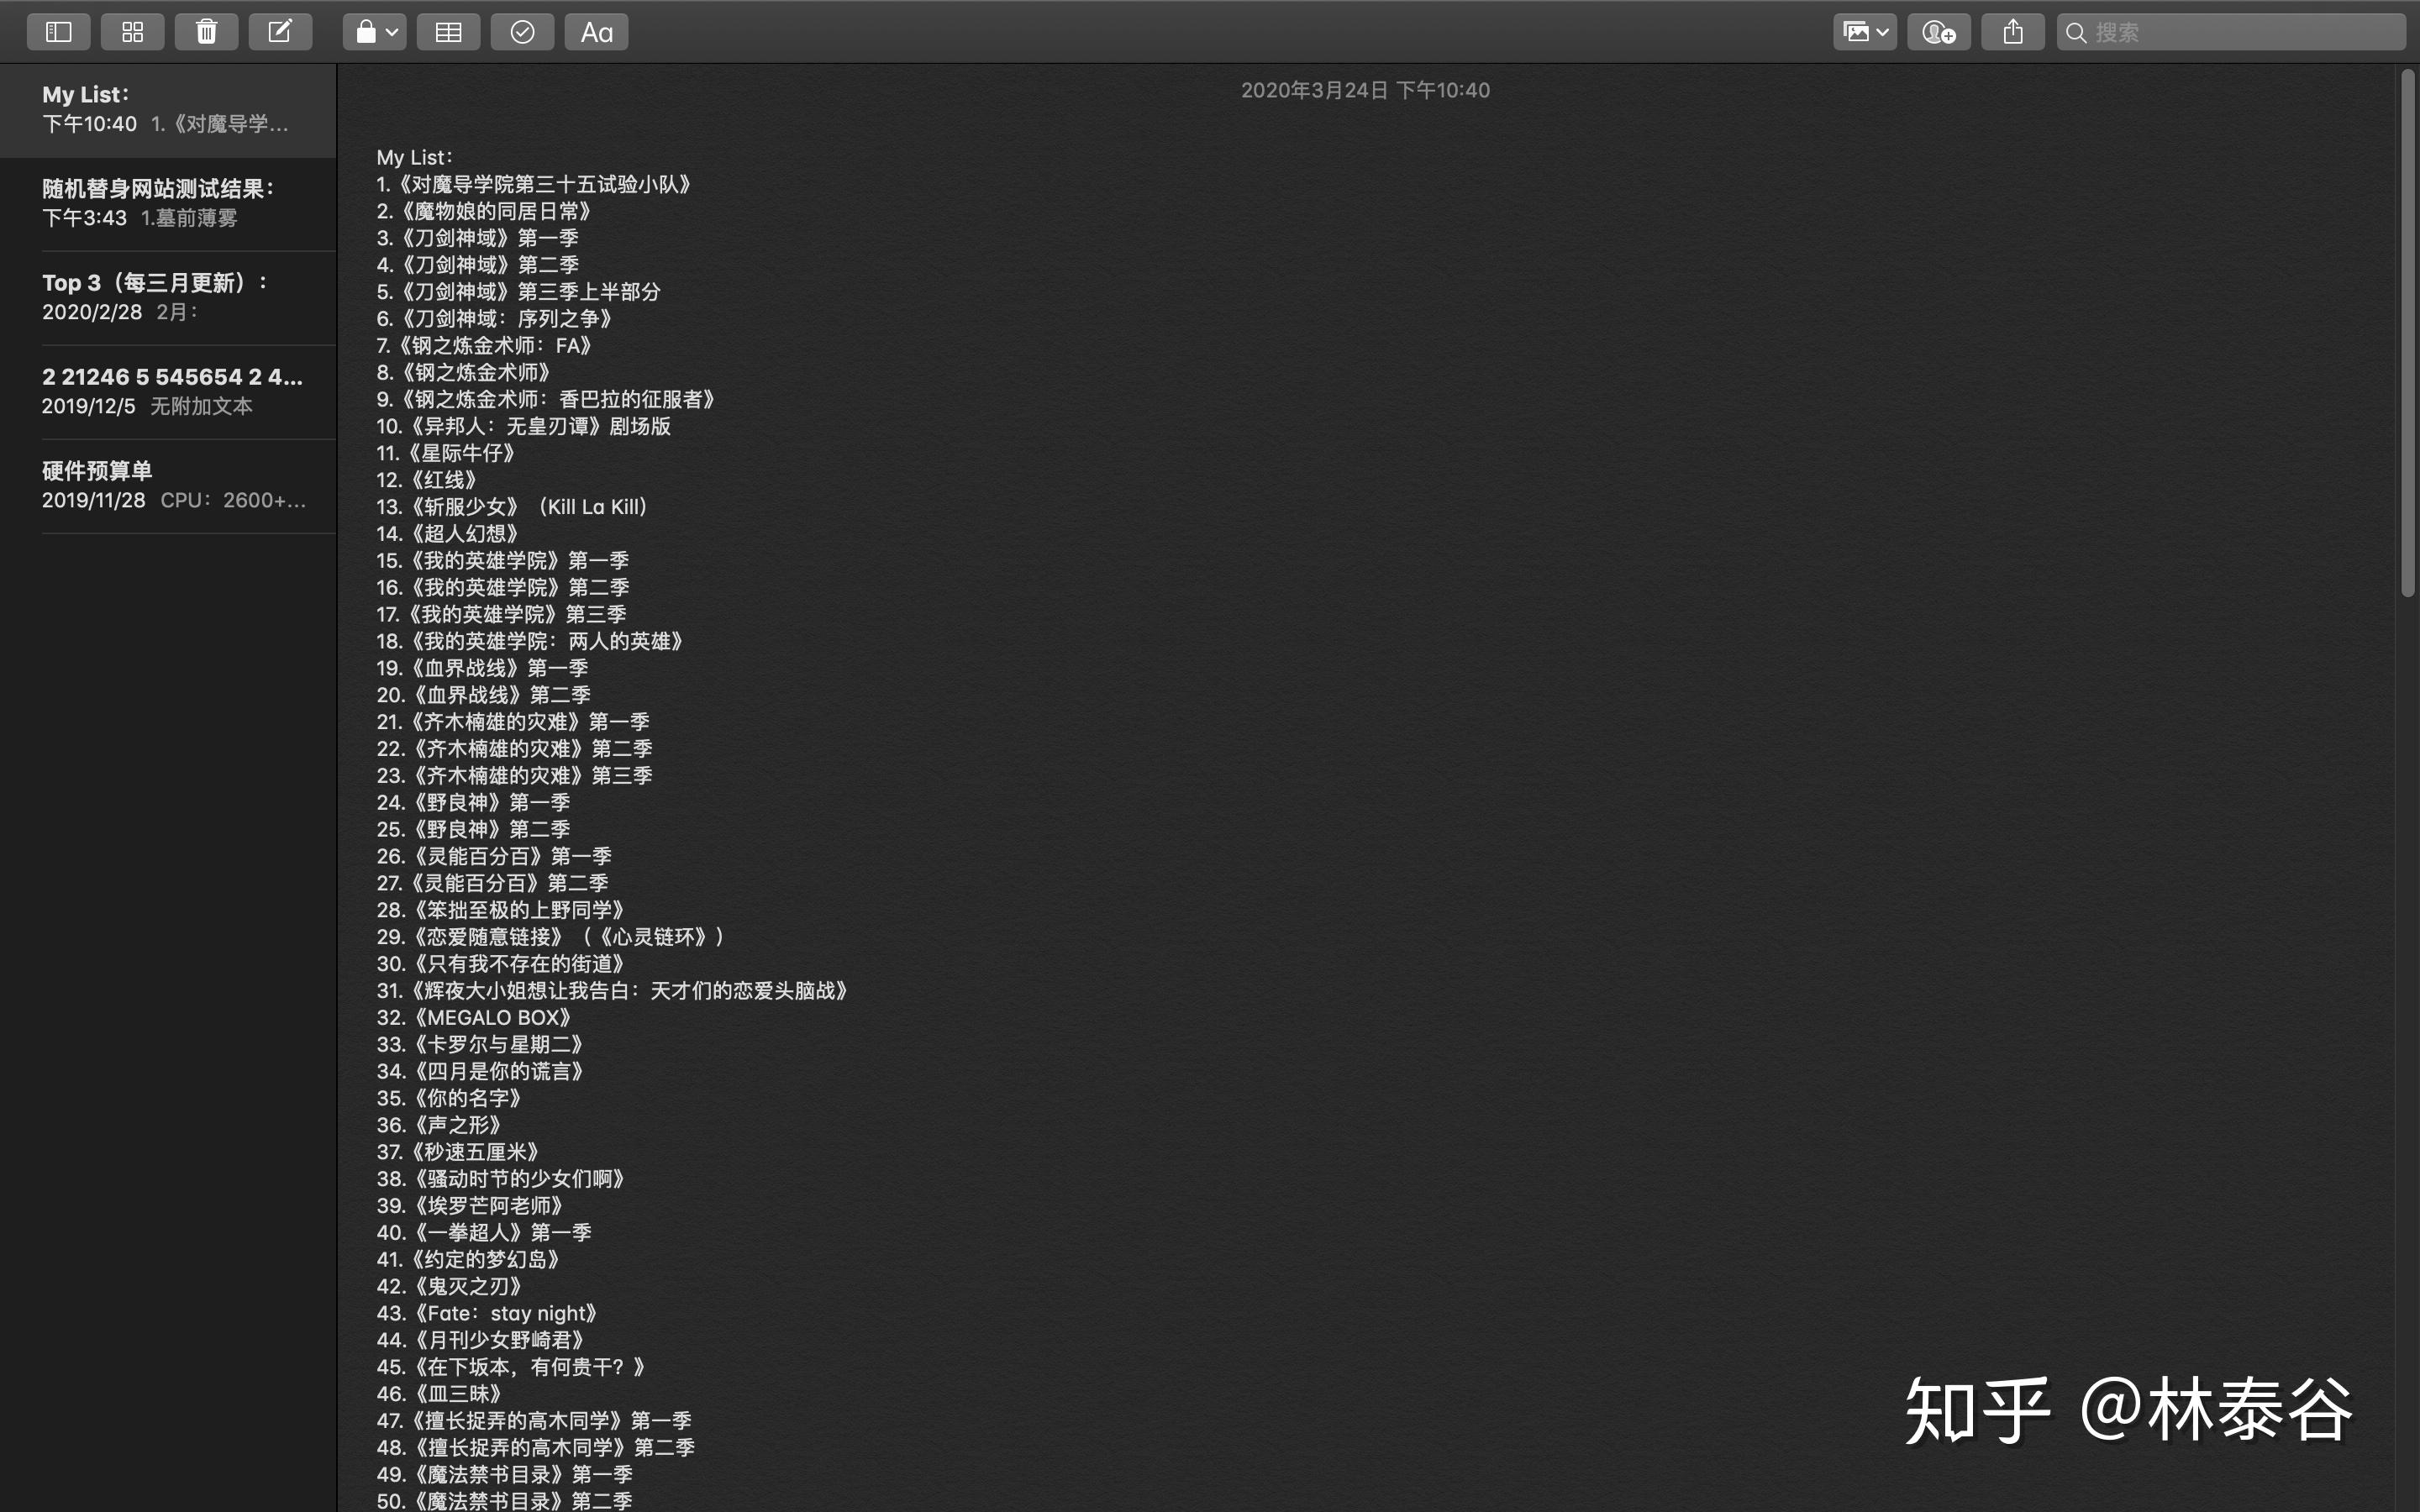Click the 搜索 search field
The width and height of the screenshot is (2420, 1512).
point(2231,32)
